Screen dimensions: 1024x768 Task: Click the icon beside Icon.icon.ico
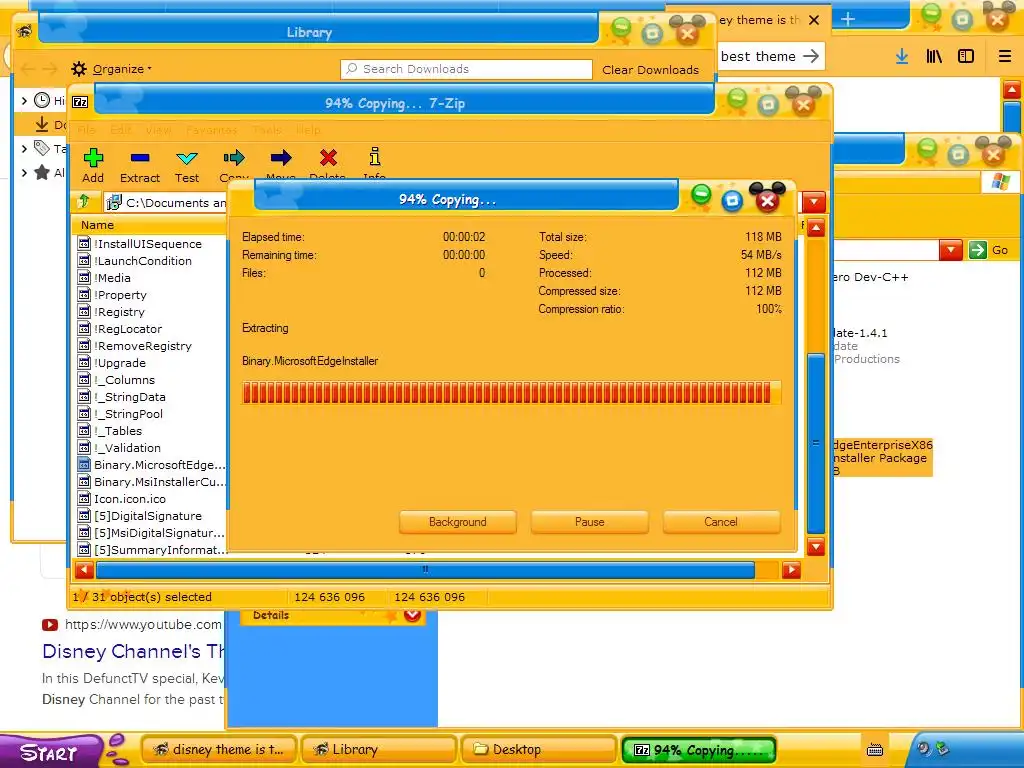click(x=84, y=498)
